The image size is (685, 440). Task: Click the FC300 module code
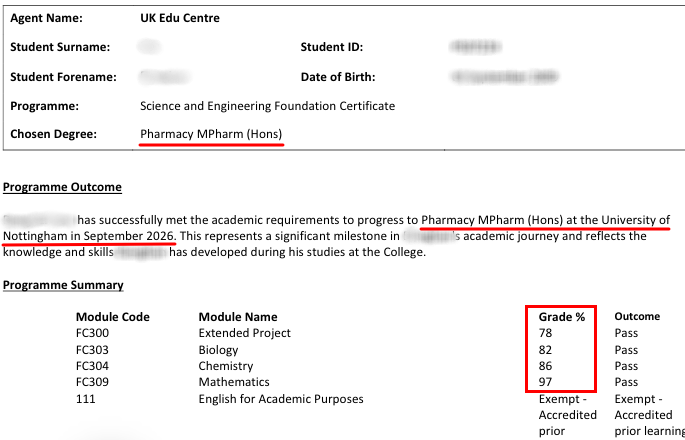92,333
